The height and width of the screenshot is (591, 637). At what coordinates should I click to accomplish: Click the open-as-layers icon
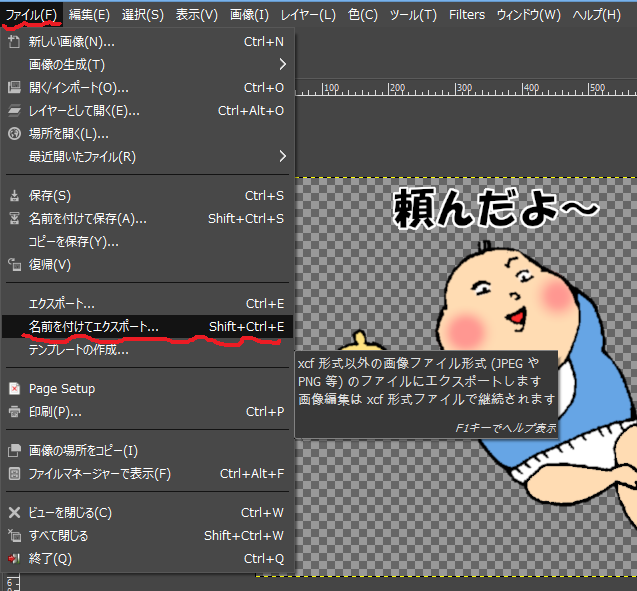pos(14,110)
